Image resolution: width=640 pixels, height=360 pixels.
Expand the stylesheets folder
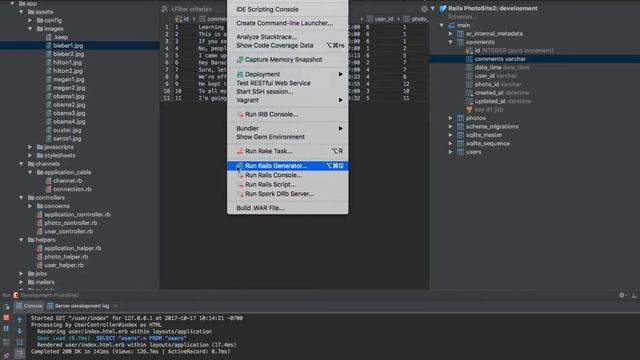(x=30, y=156)
